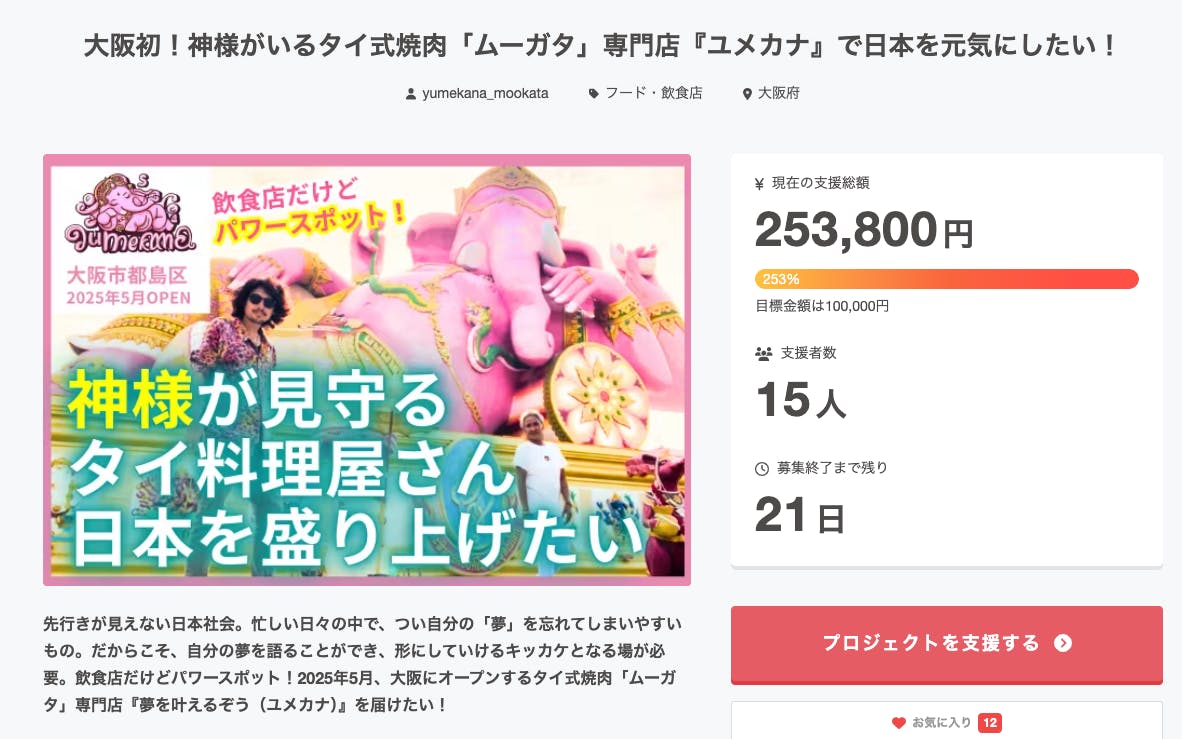
Task: Click the tag icon before フード・飲食店
Action: click(594, 94)
